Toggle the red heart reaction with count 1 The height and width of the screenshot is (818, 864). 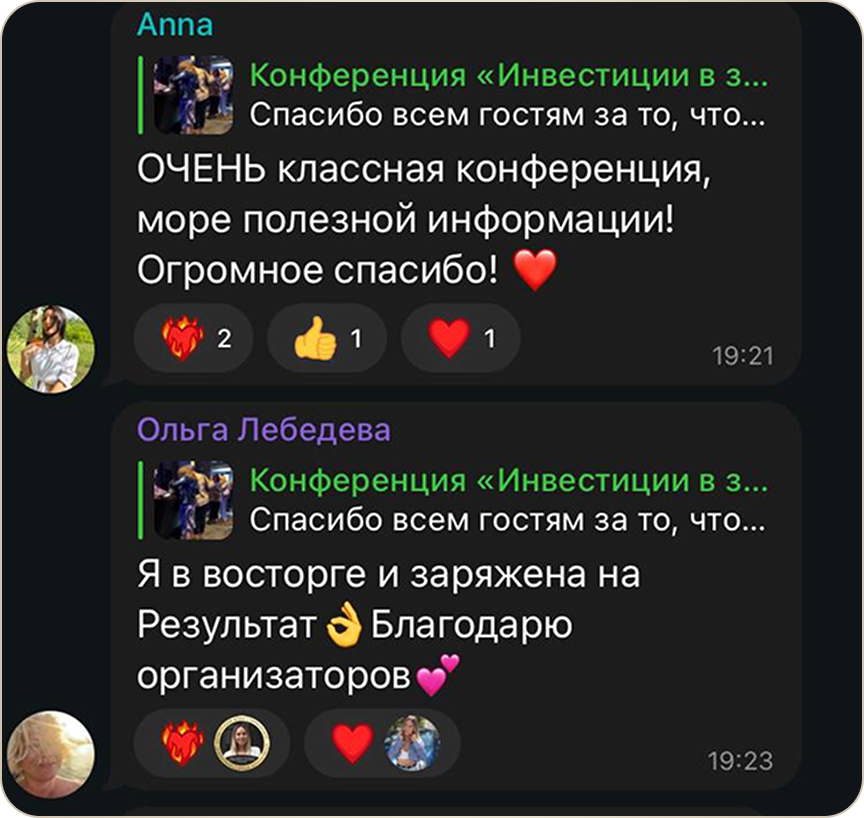point(461,338)
